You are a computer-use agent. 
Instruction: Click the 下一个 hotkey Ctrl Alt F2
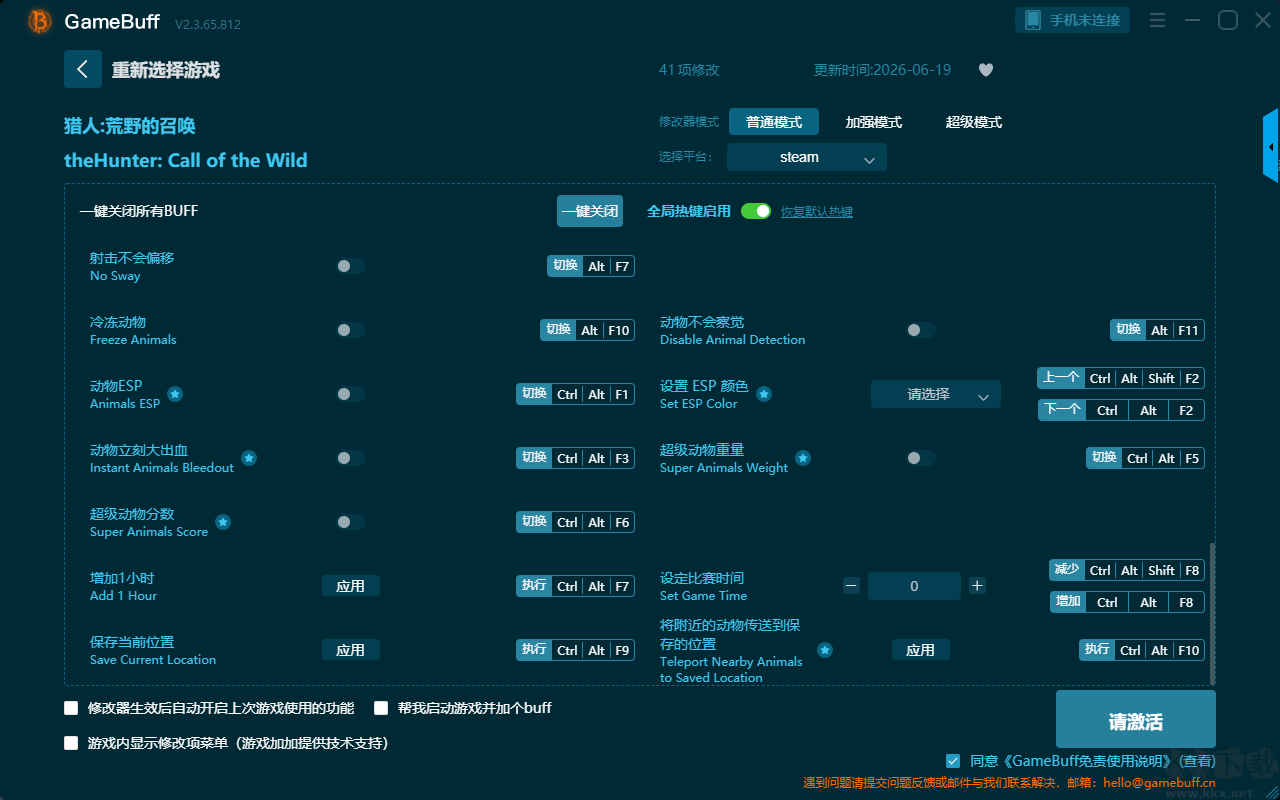[x=1121, y=410]
